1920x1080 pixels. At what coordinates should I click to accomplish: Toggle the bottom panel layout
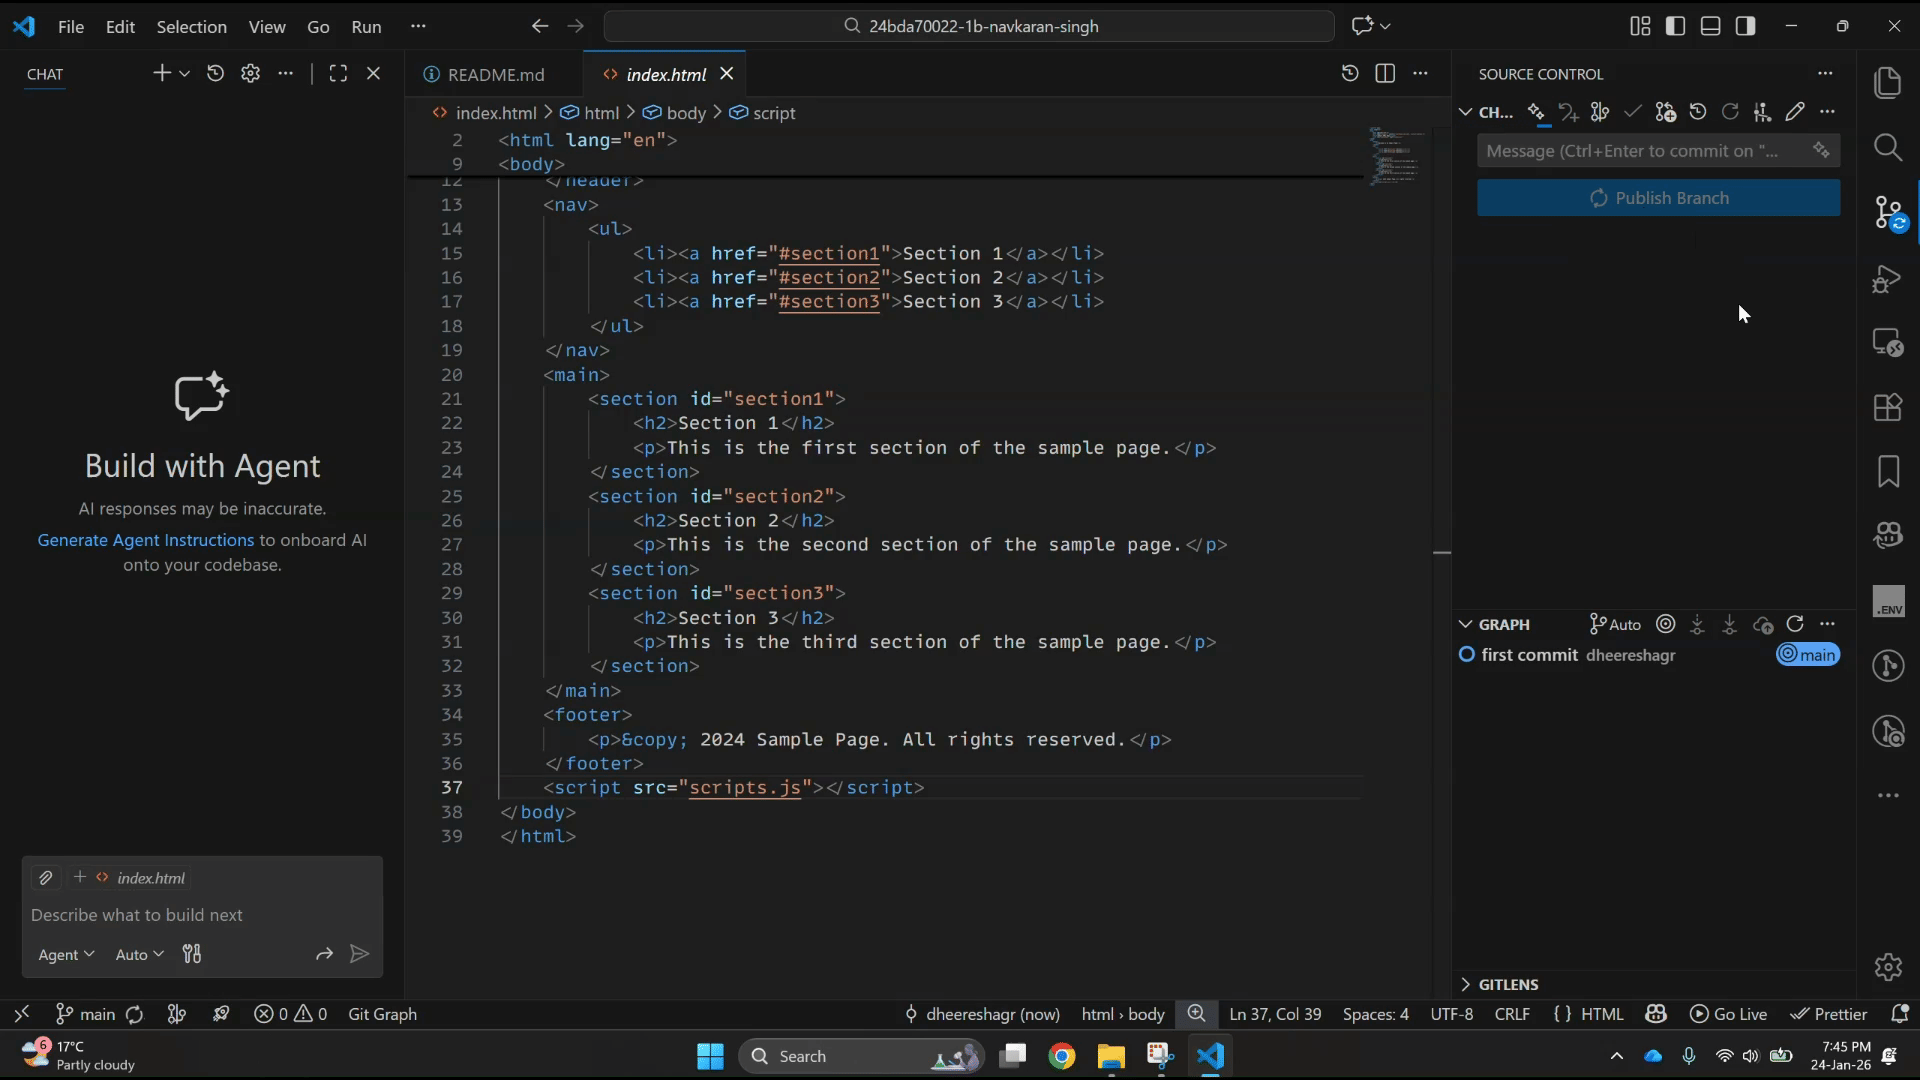tap(1710, 26)
